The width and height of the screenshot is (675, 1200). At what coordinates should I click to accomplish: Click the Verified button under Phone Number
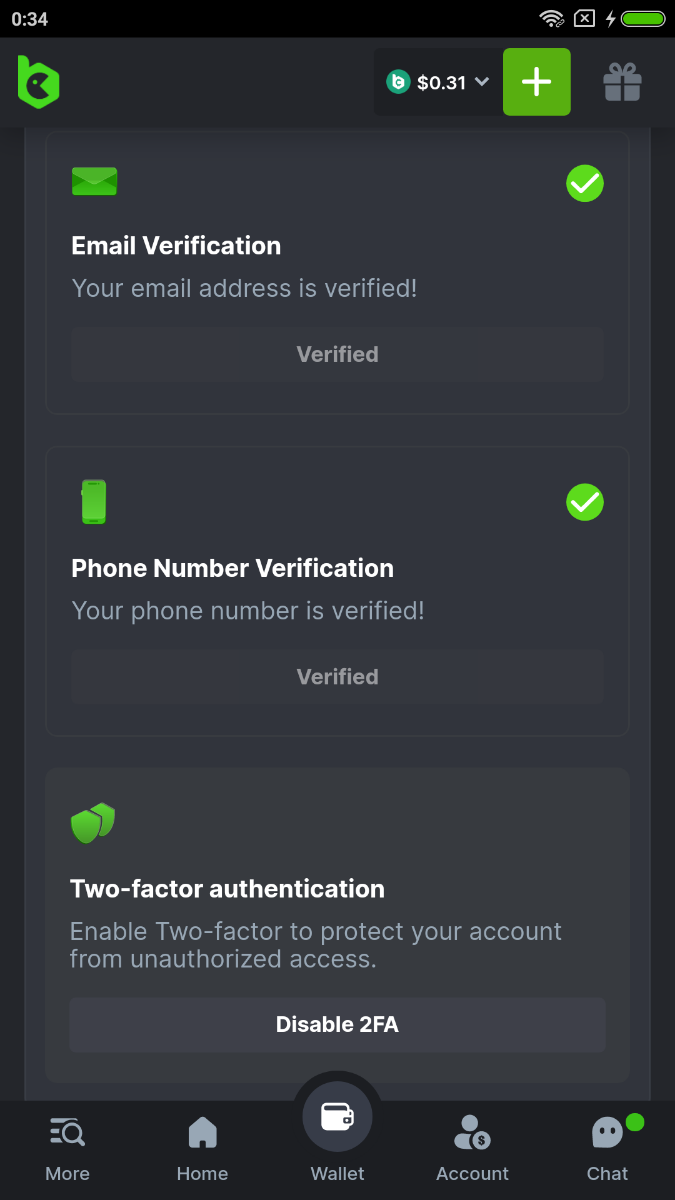337,677
